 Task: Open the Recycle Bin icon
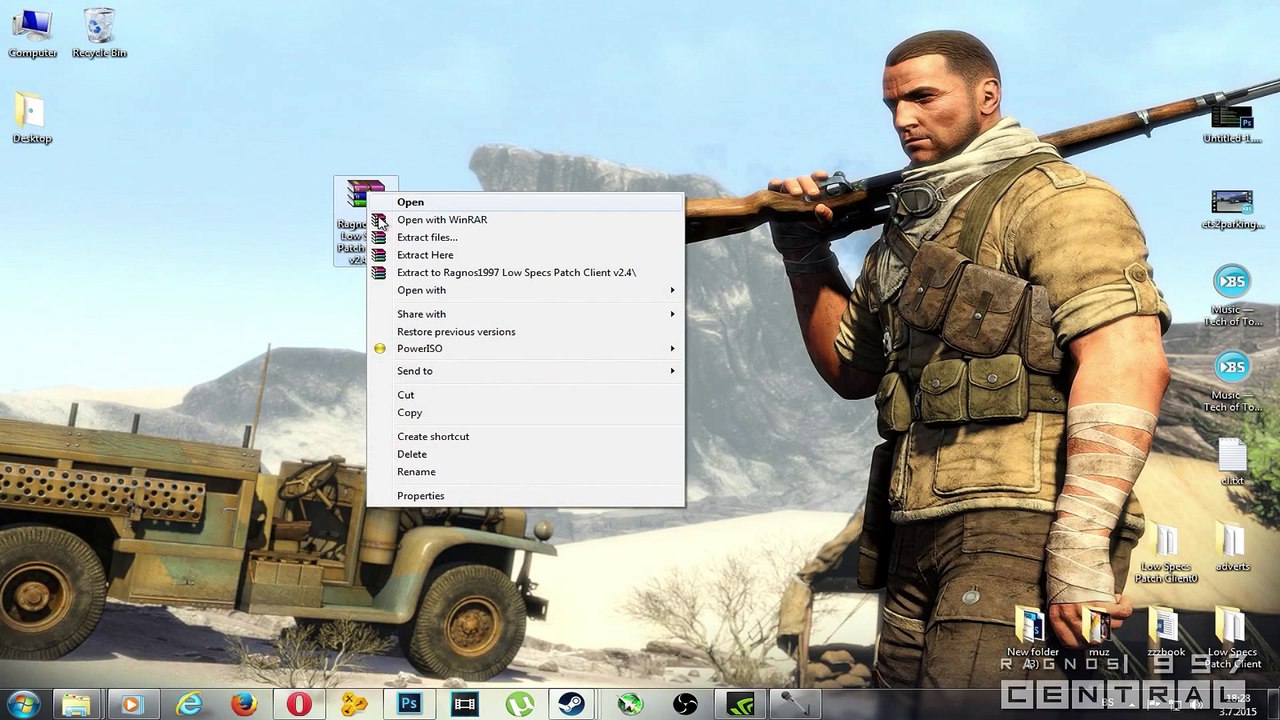pos(99,32)
